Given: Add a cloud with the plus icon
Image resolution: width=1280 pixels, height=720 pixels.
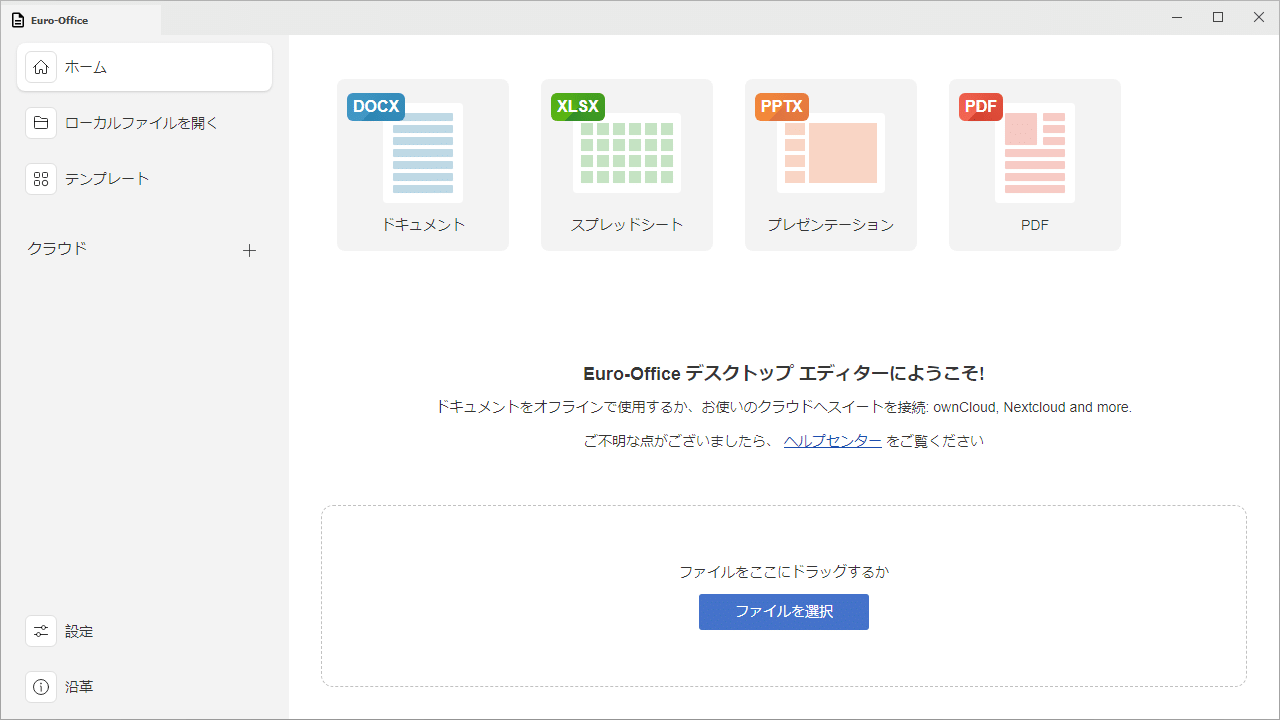Looking at the screenshot, I should point(250,250).
